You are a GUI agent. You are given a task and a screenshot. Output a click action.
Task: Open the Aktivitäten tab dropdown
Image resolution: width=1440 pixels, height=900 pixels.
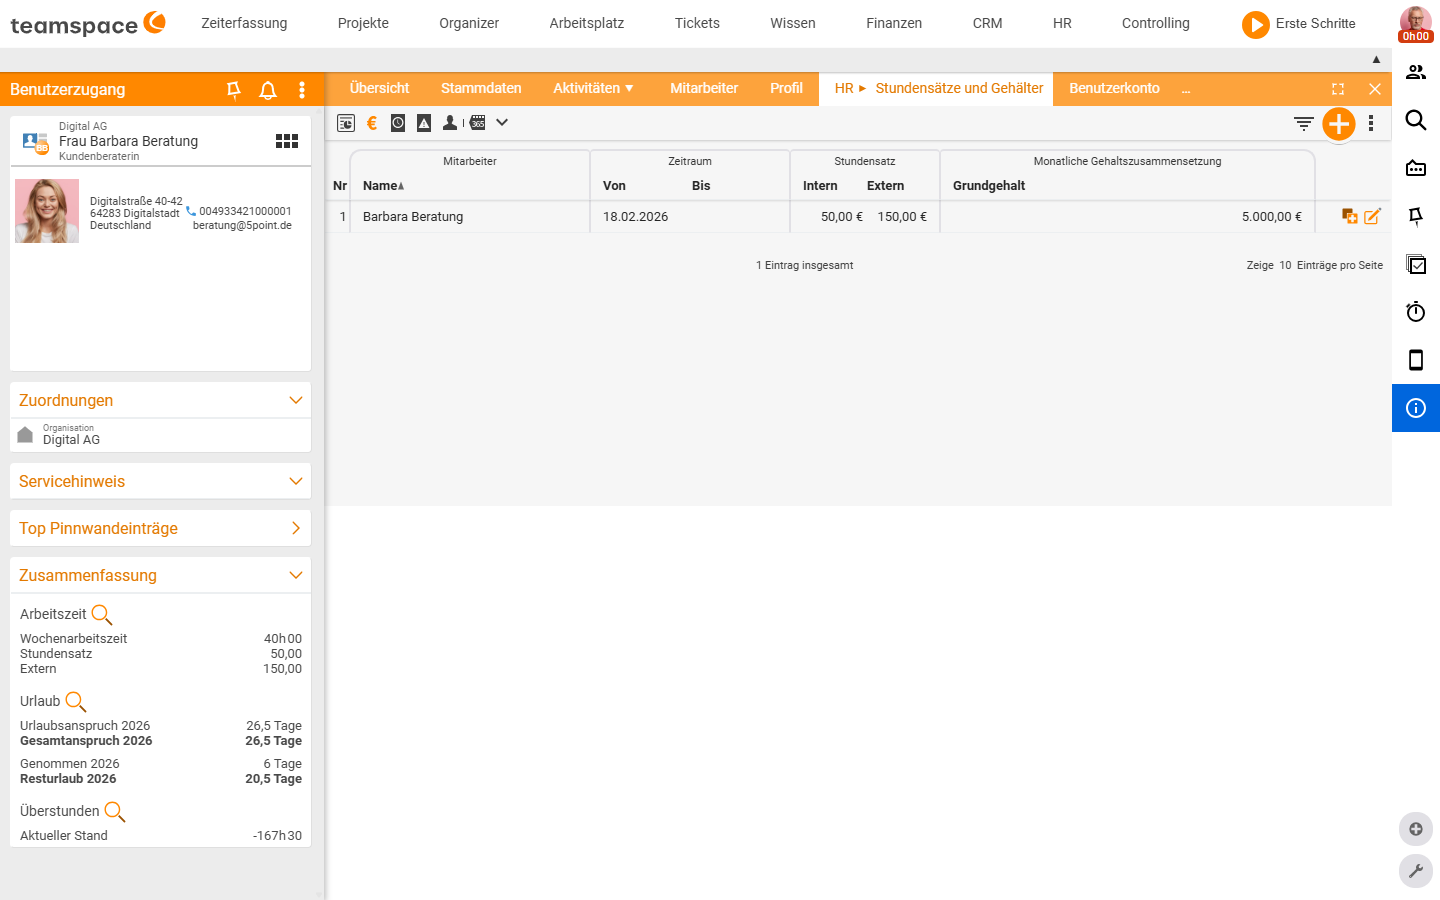point(593,88)
